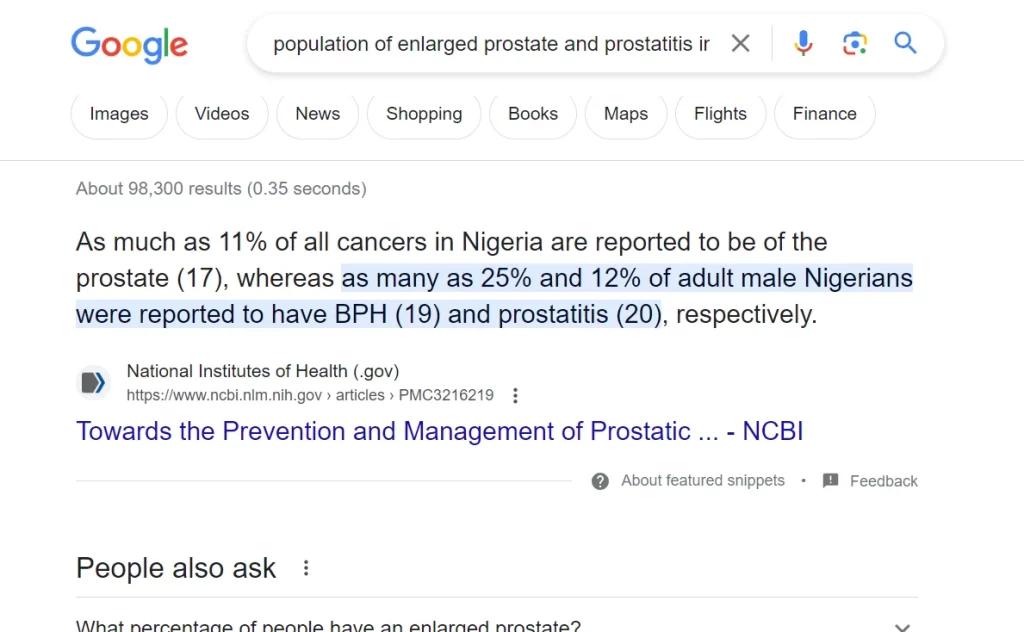Click the NIH site favicon
The height and width of the screenshot is (632, 1024).
tap(93, 382)
